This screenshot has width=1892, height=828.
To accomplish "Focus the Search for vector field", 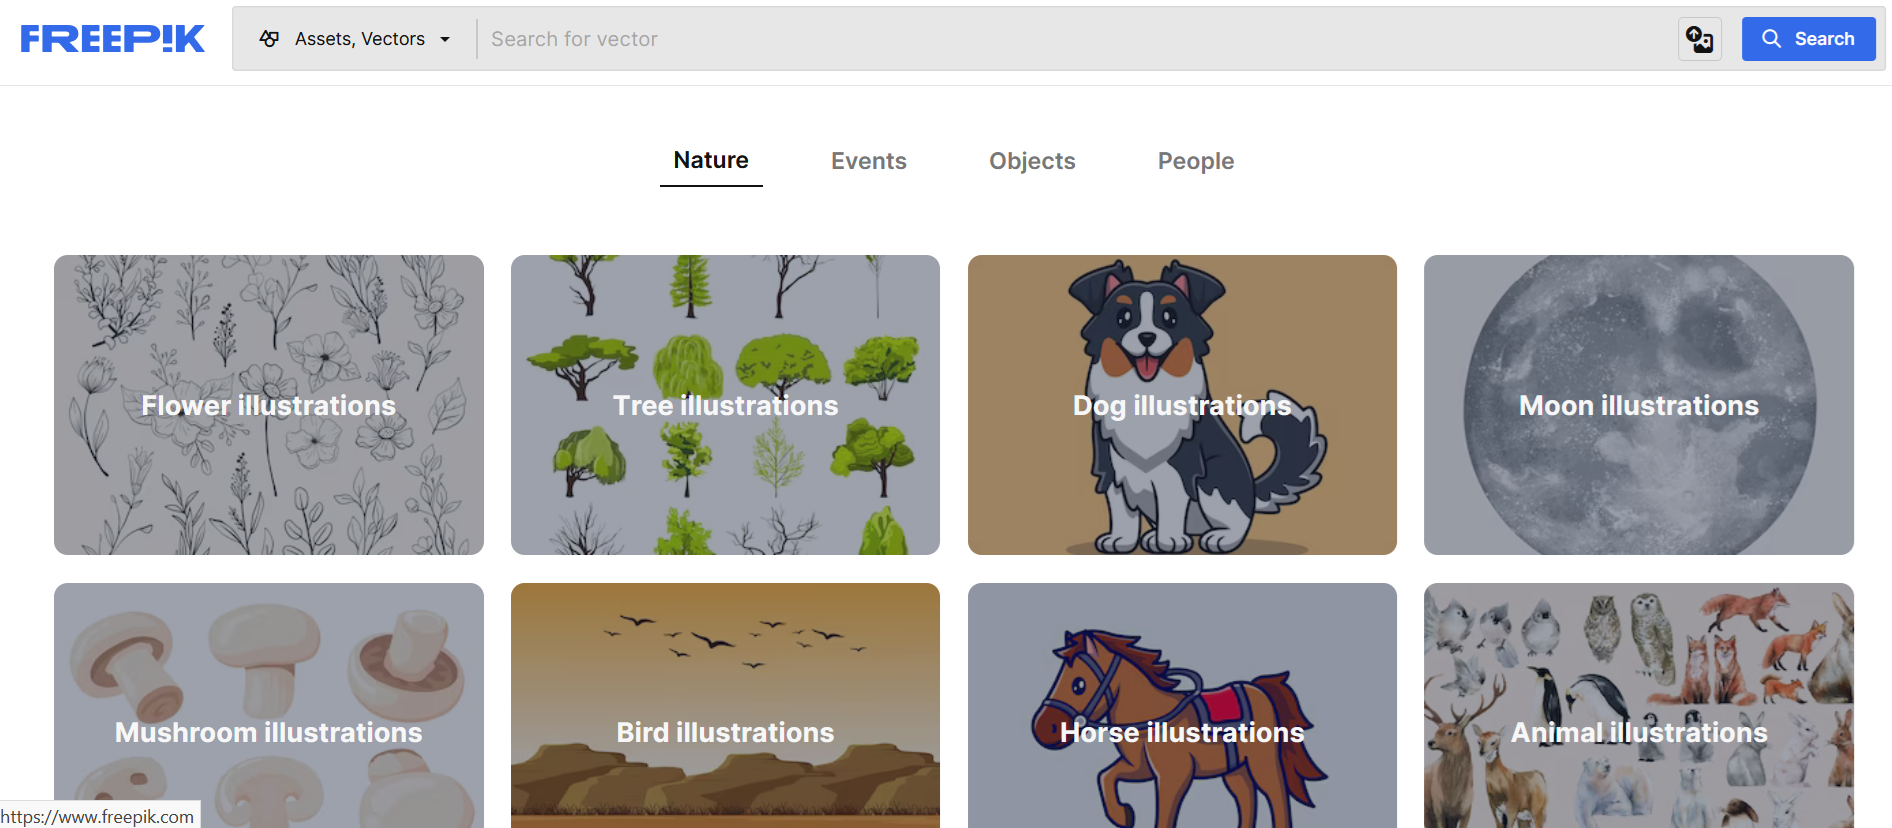I will [1077, 39].
